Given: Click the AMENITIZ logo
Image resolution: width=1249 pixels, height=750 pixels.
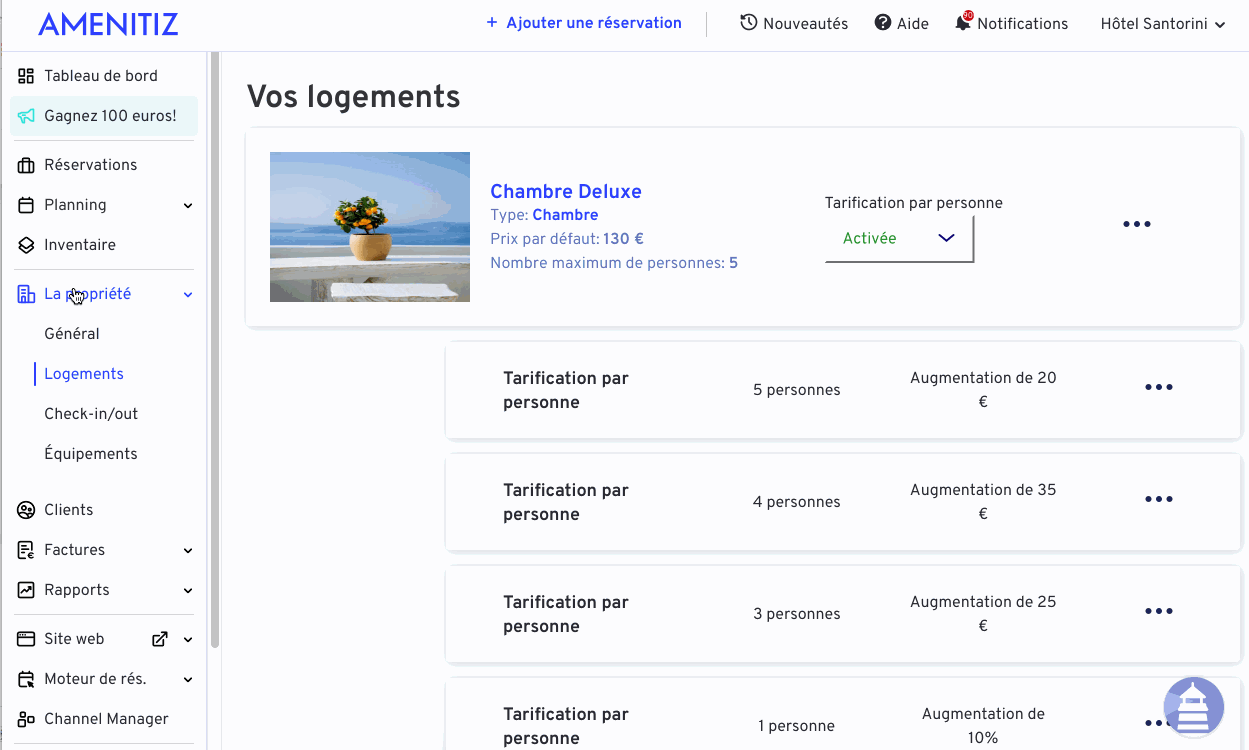Looking at the screenshot, I should pos(108,24).
